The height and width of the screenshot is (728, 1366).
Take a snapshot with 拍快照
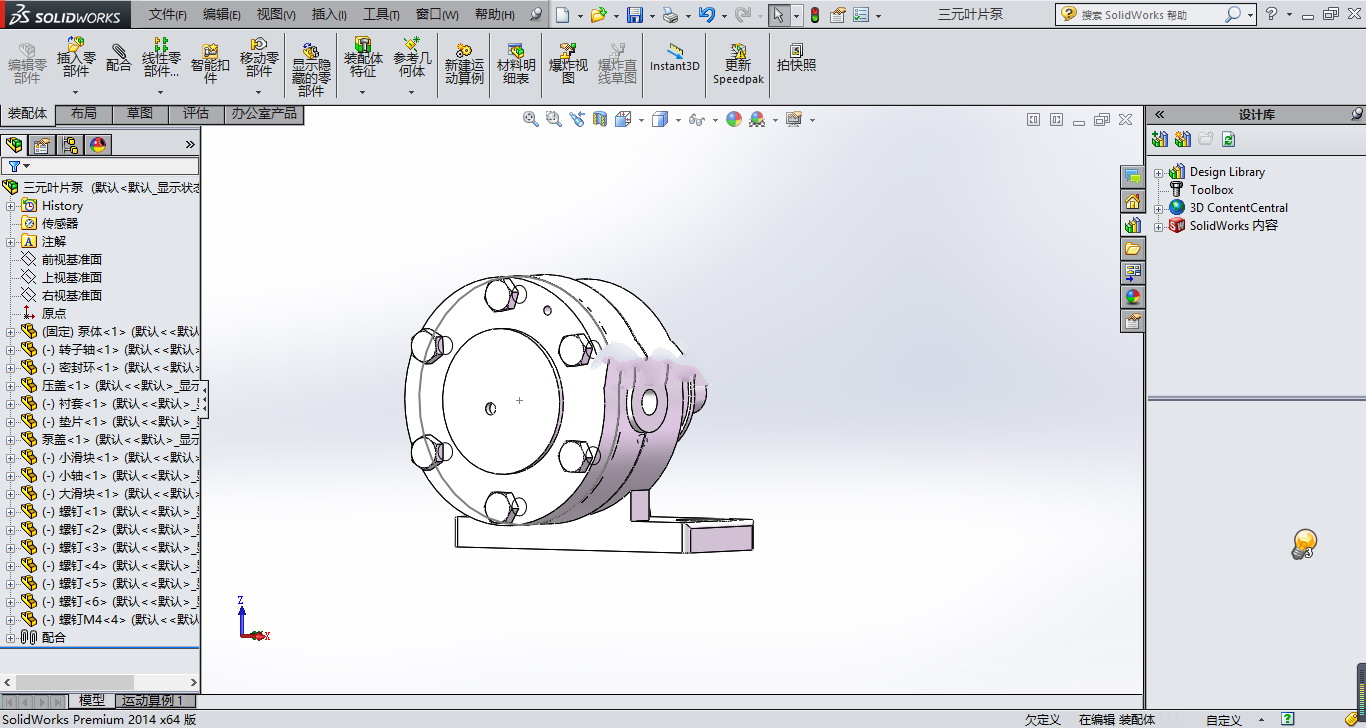click(x=797, y=58)
